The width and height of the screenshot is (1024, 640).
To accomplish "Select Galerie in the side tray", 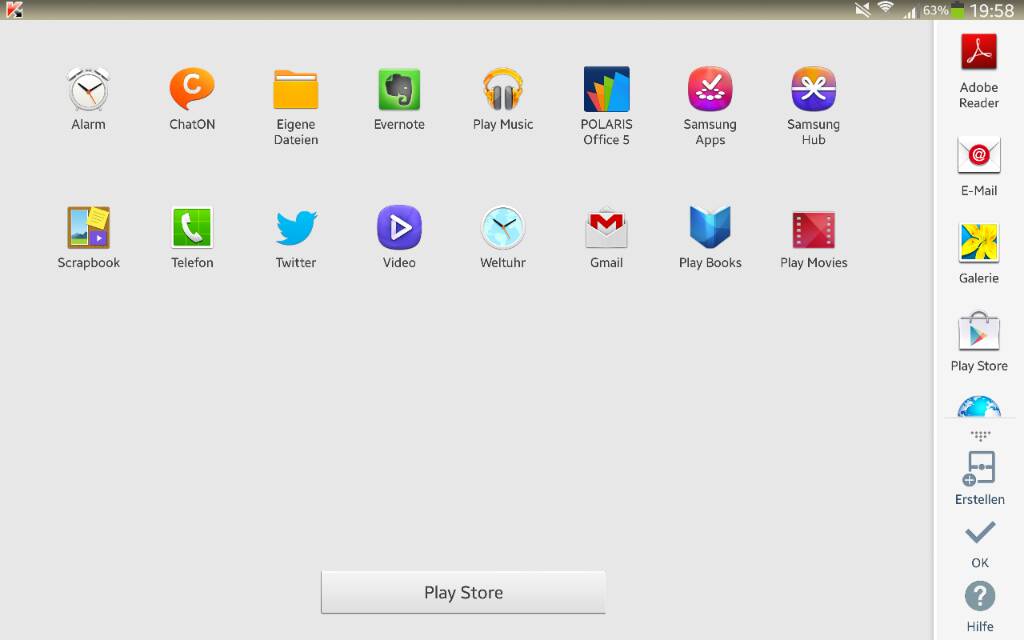I will tap(979, 242).
